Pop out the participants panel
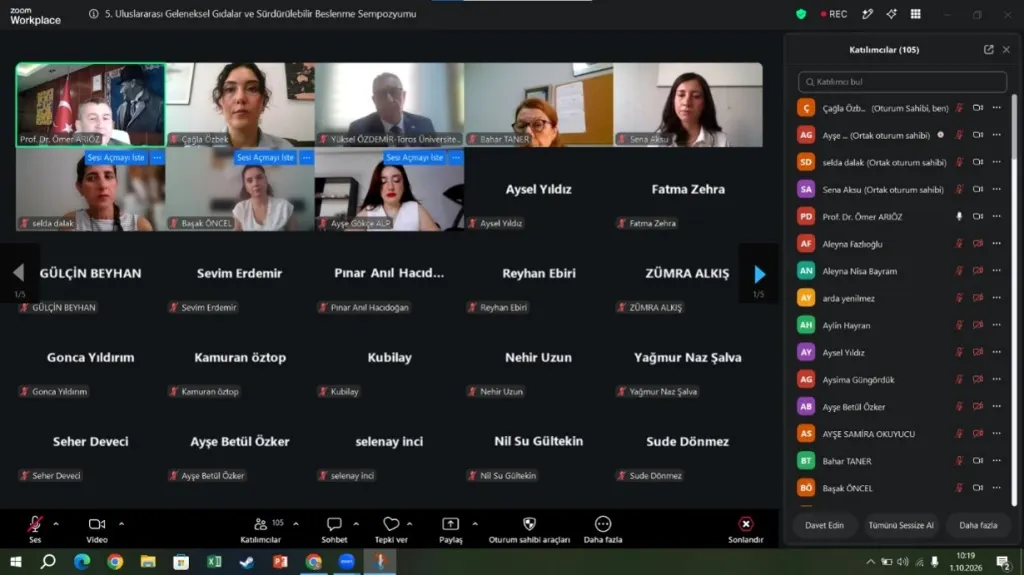 pyautogui.click(x=989, y=50)
